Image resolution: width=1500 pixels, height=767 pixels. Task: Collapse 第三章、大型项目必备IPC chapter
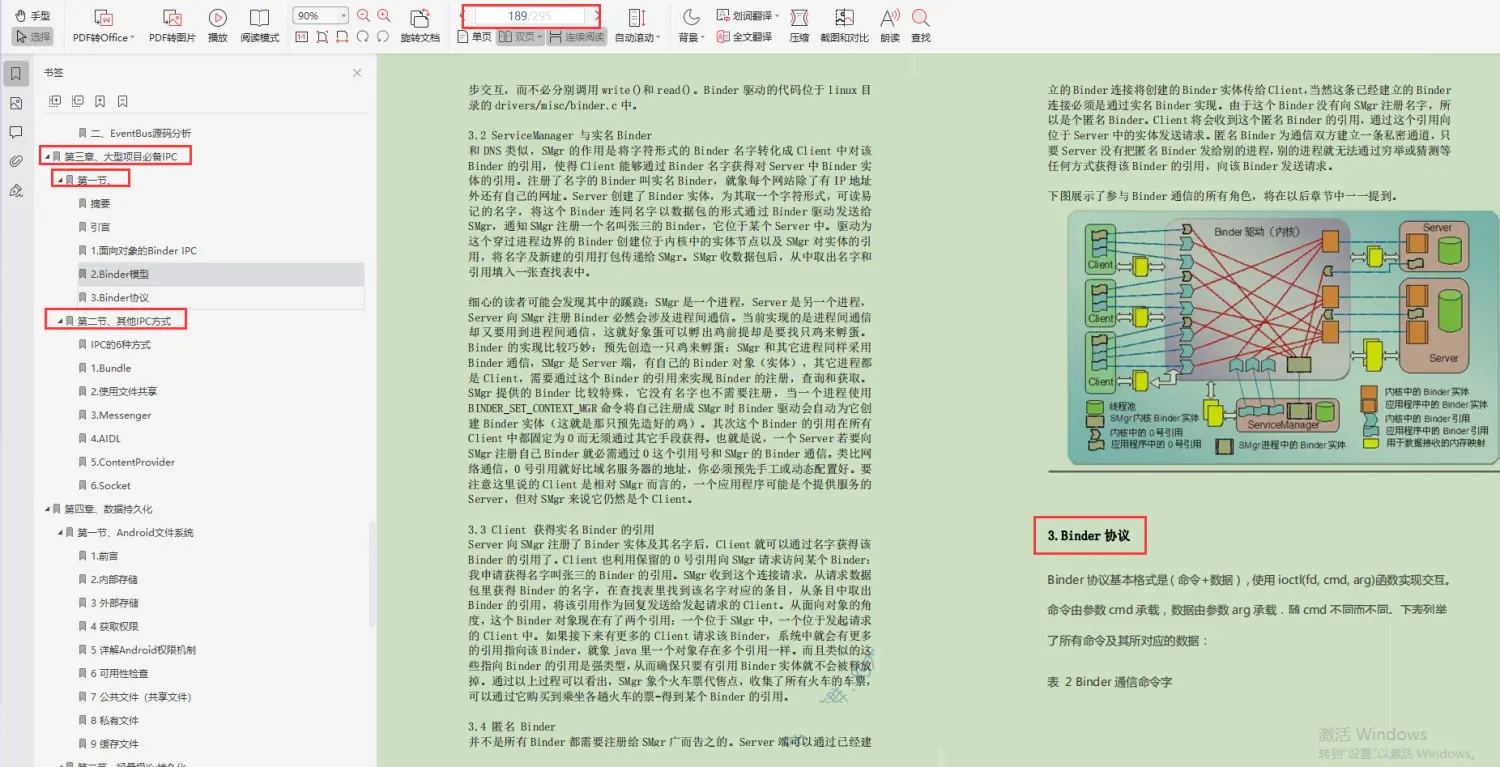tap(47, 157)
